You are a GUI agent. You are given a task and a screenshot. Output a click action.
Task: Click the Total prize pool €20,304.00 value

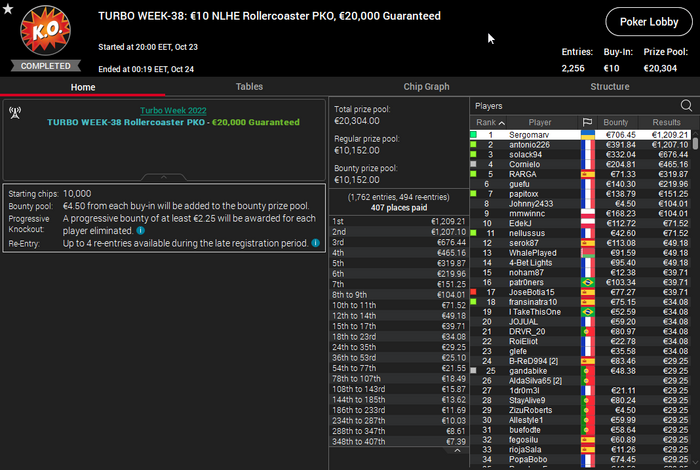coord(357,121)
